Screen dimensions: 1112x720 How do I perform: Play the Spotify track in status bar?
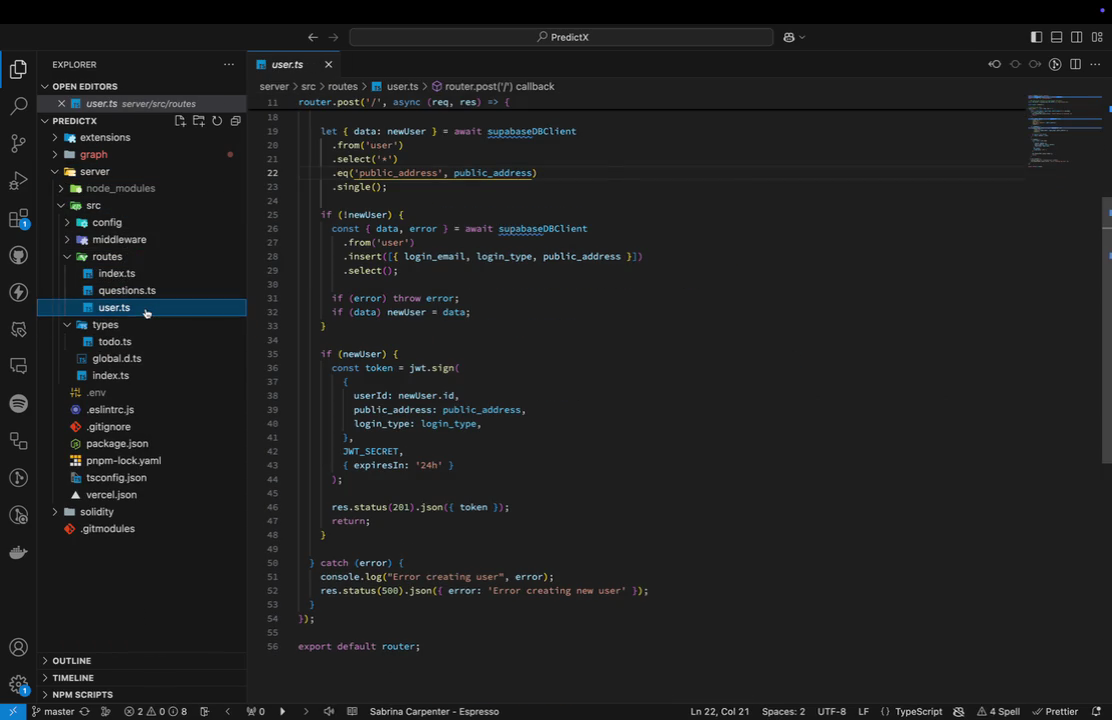click(282, 711)
